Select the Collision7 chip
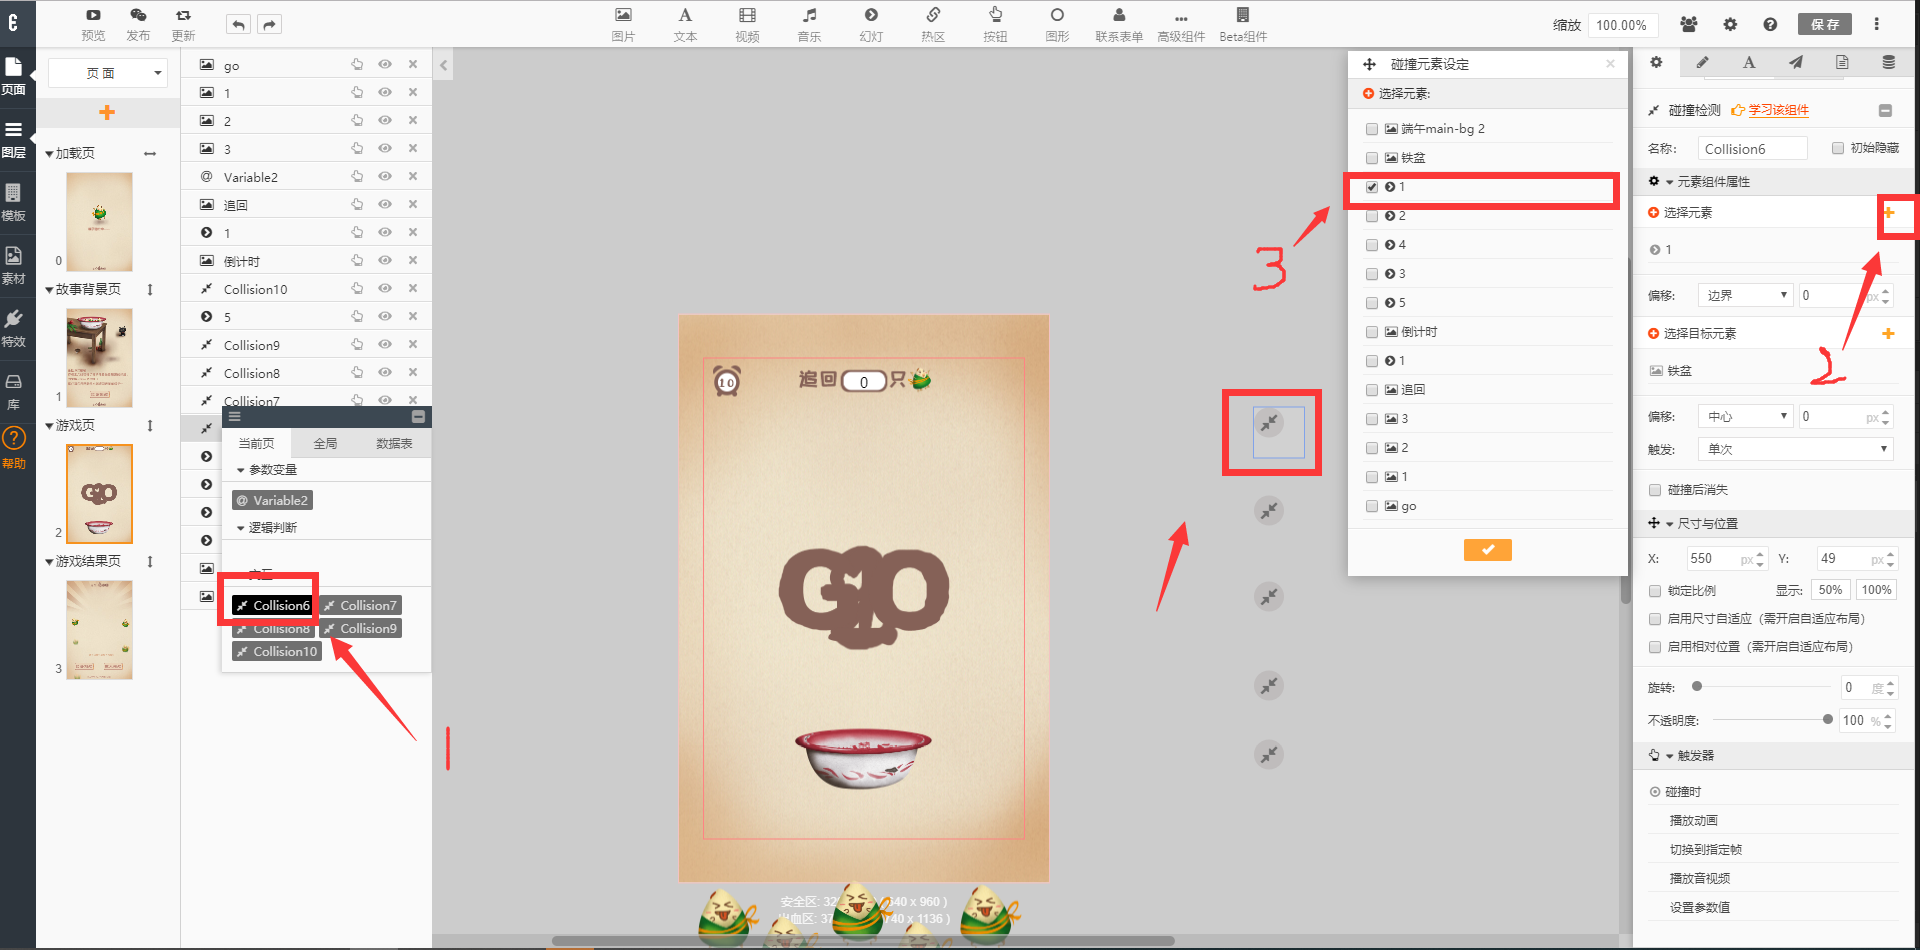 point(360,605)
